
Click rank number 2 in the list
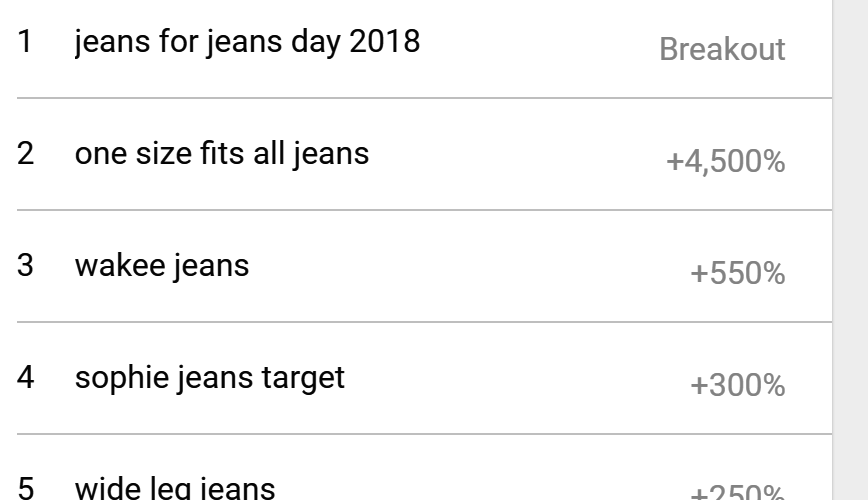(x=29, y=155)
